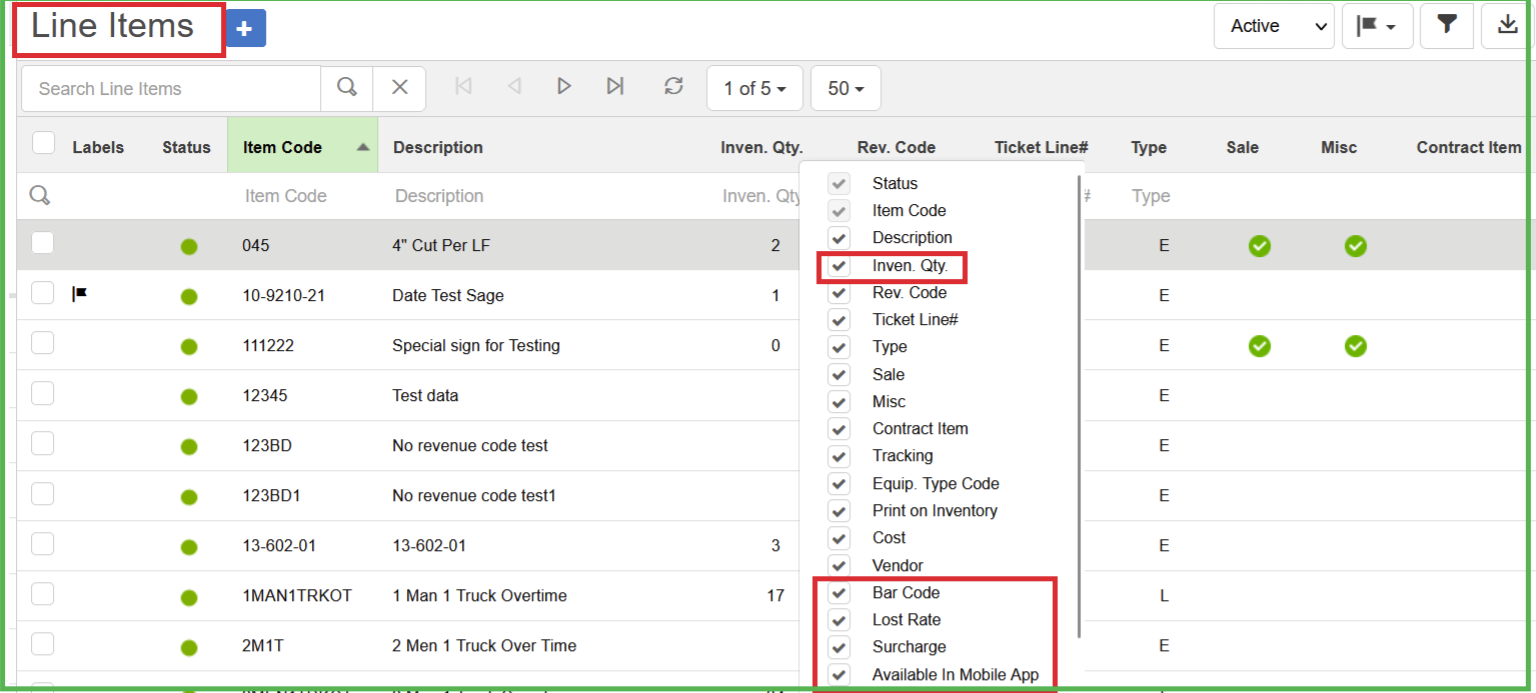This screenshot has width=1536, height=693.
Task: Expand the 1 of 5 page dropdown
Action: pyautogui.click(x=755, y=89)
